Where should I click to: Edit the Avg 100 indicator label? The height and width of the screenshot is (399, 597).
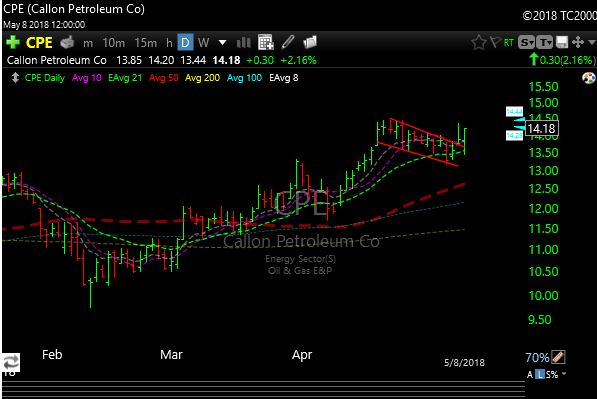[x=244, y=78]
